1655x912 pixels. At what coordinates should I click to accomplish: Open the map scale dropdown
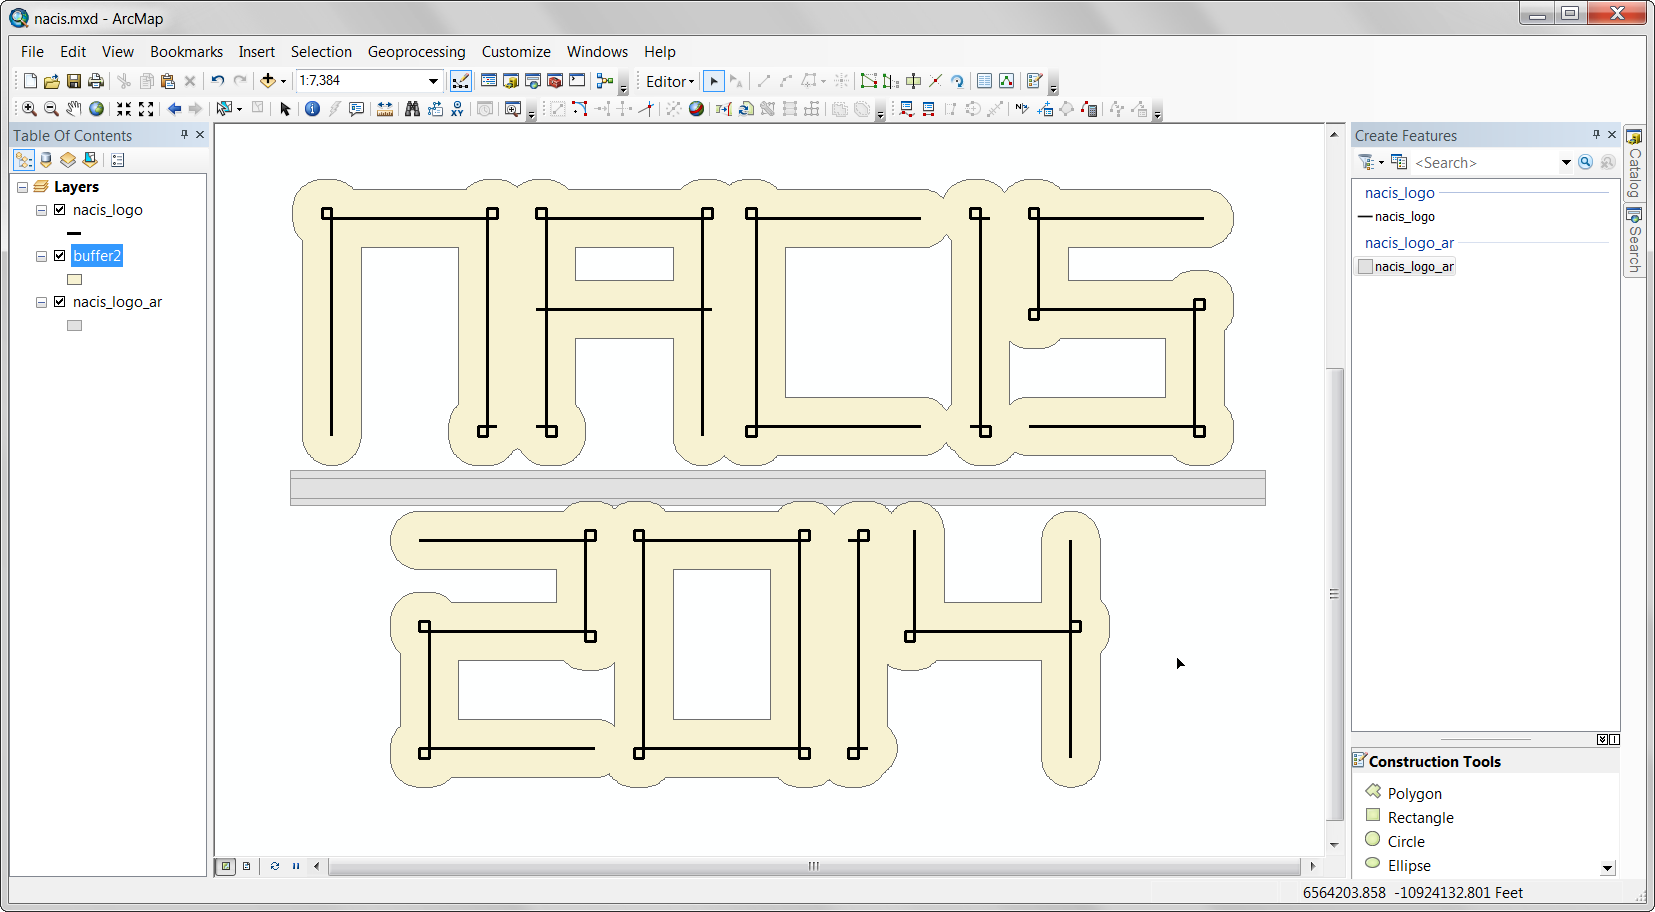pos(433,81)
